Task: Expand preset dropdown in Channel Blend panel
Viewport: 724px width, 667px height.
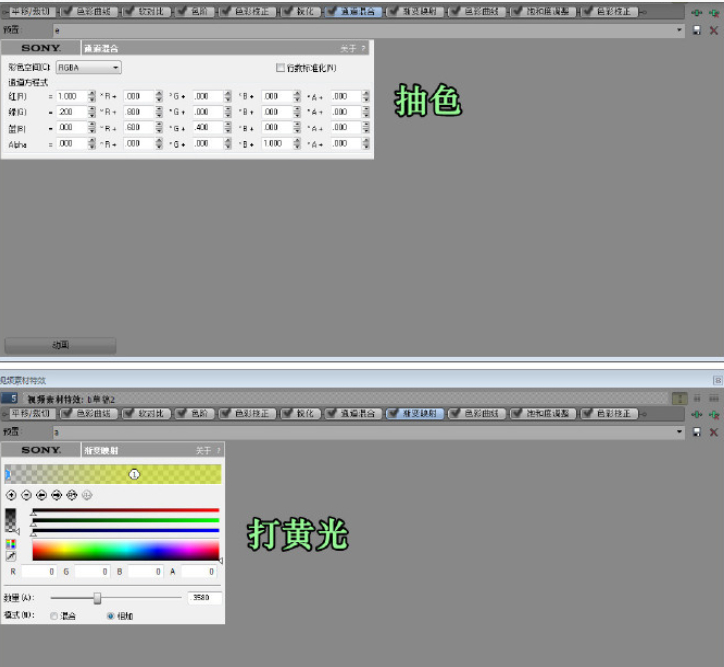Action: pos(679,30)
